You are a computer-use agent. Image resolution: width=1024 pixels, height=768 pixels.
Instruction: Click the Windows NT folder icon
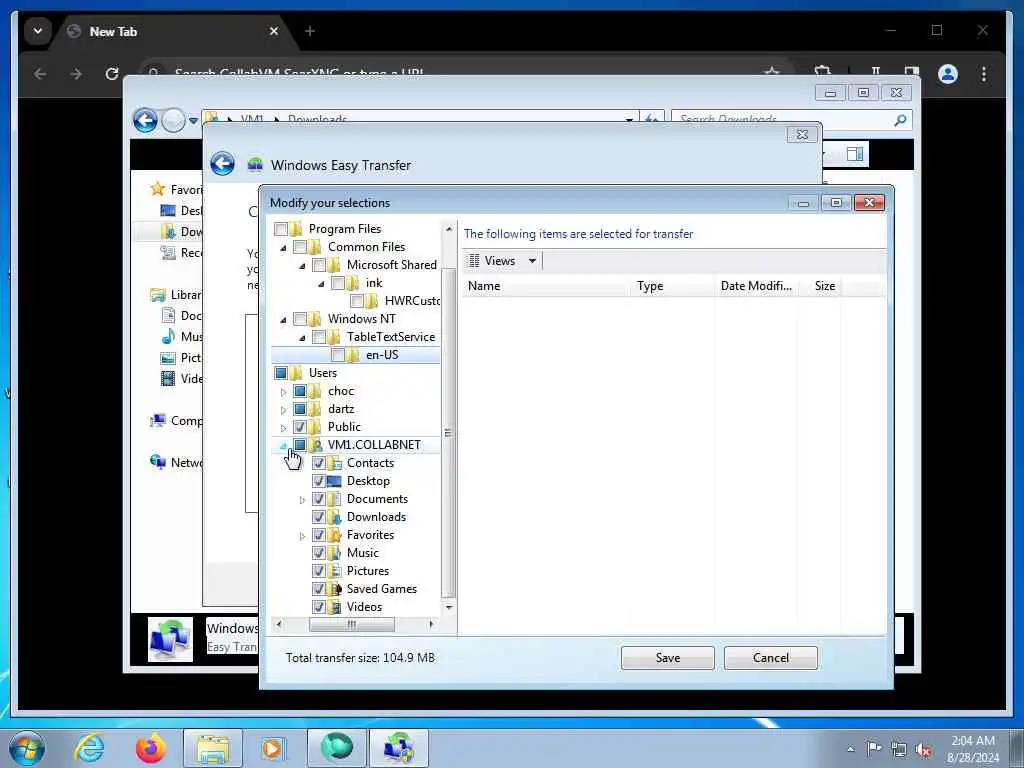click(315, 319)
